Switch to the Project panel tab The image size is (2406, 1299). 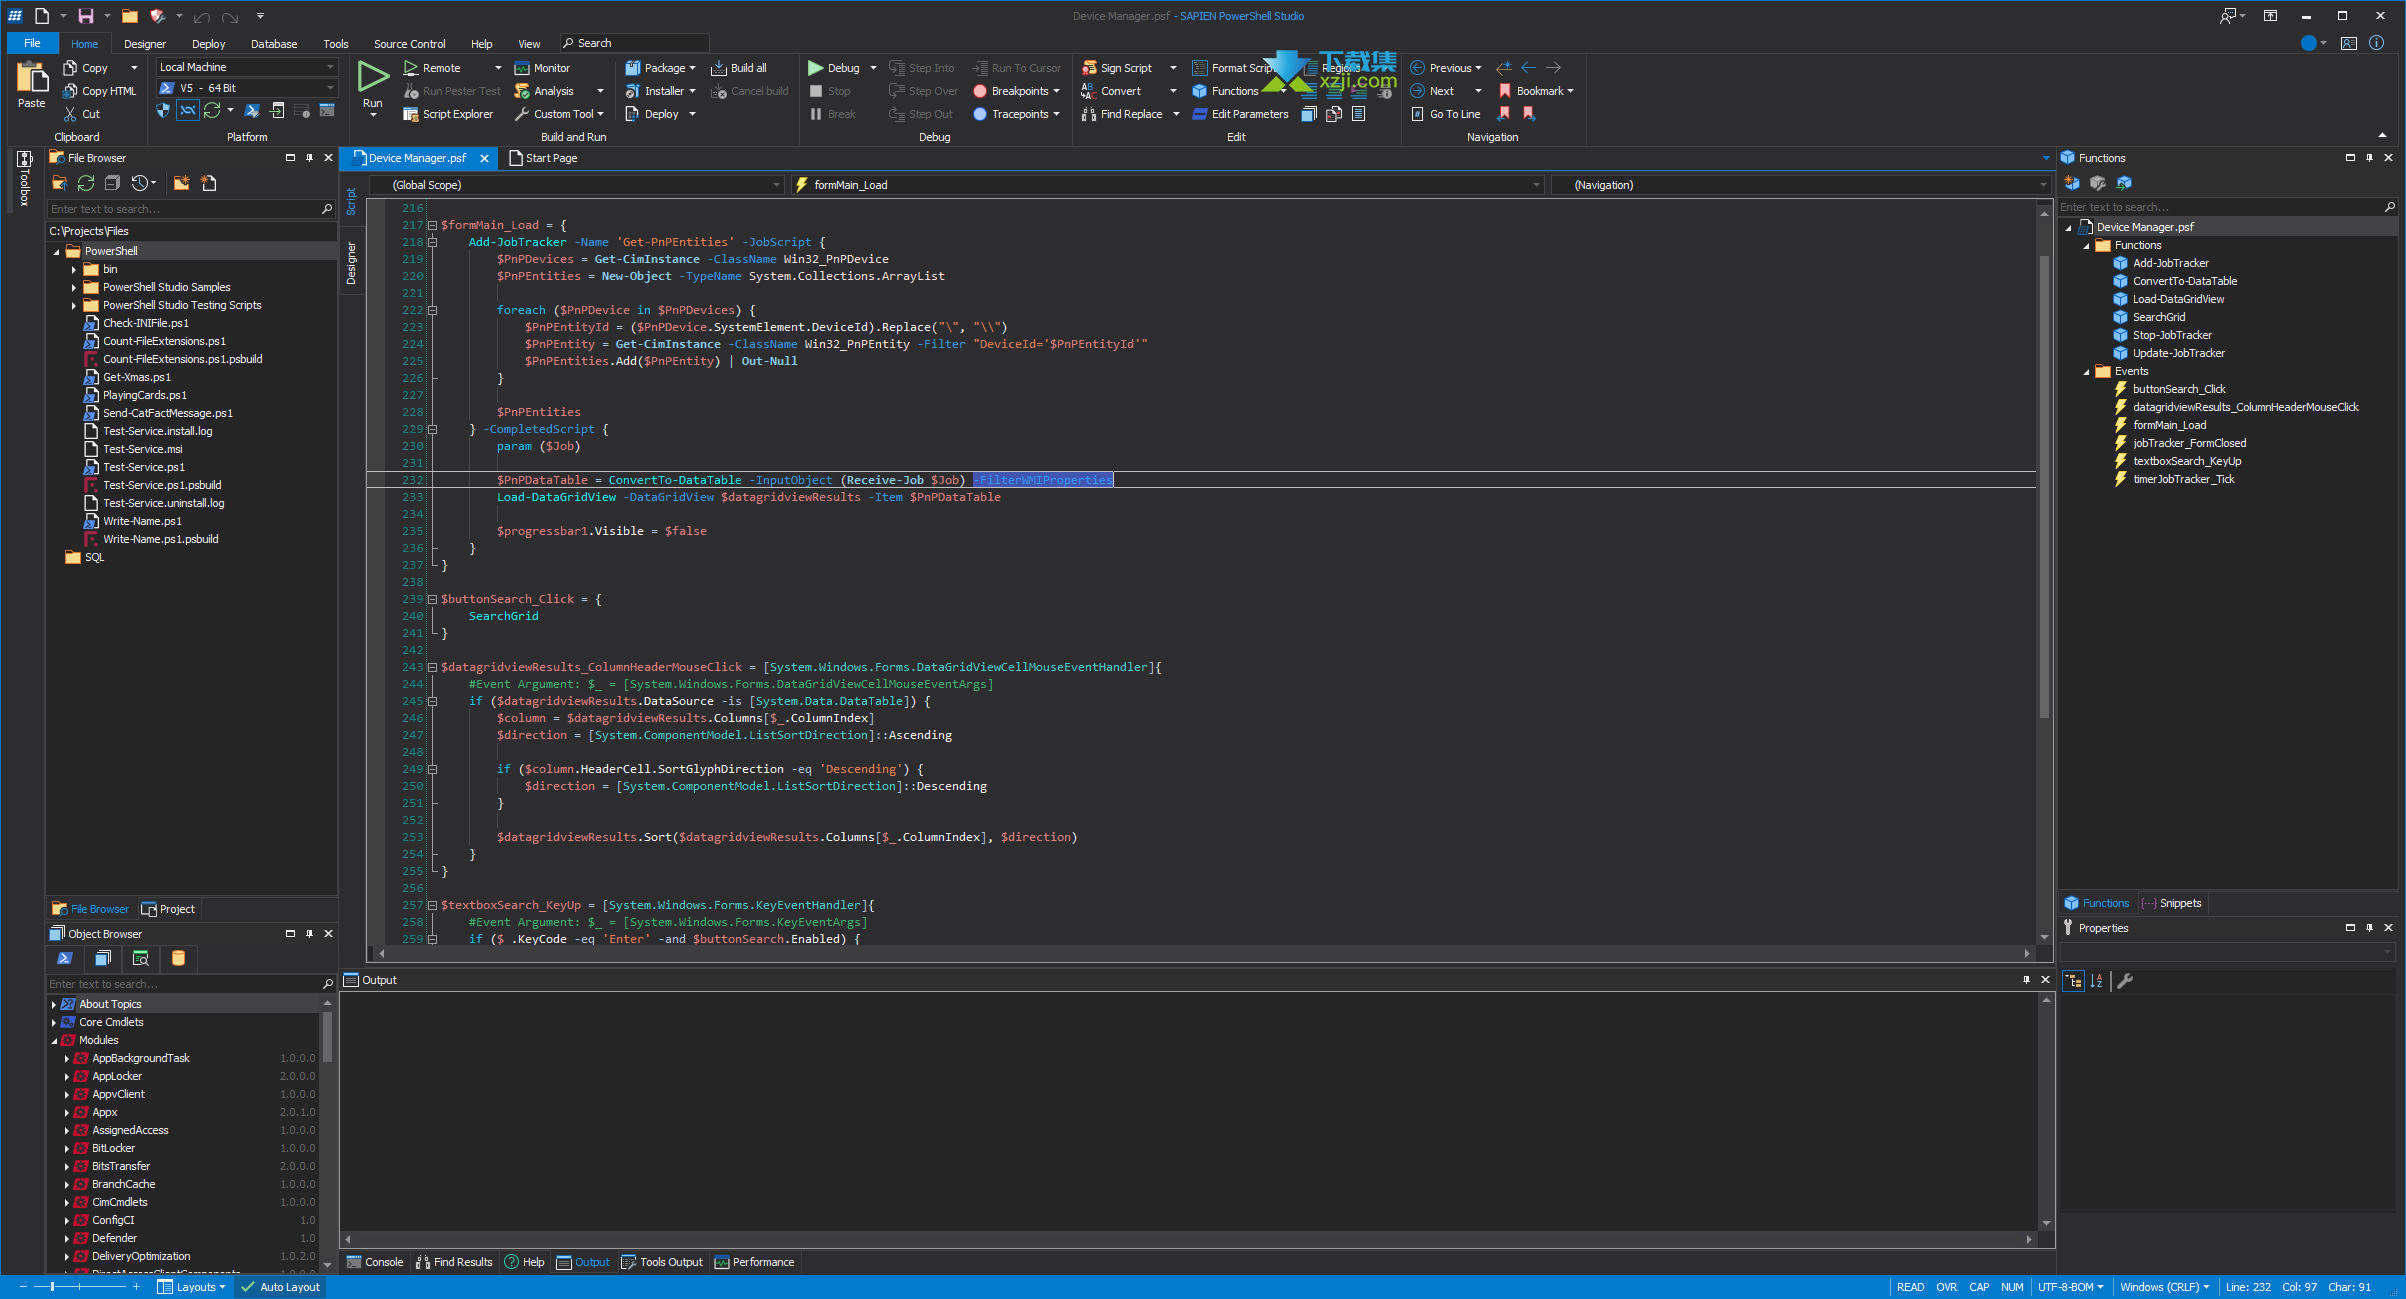pos(169,909)
